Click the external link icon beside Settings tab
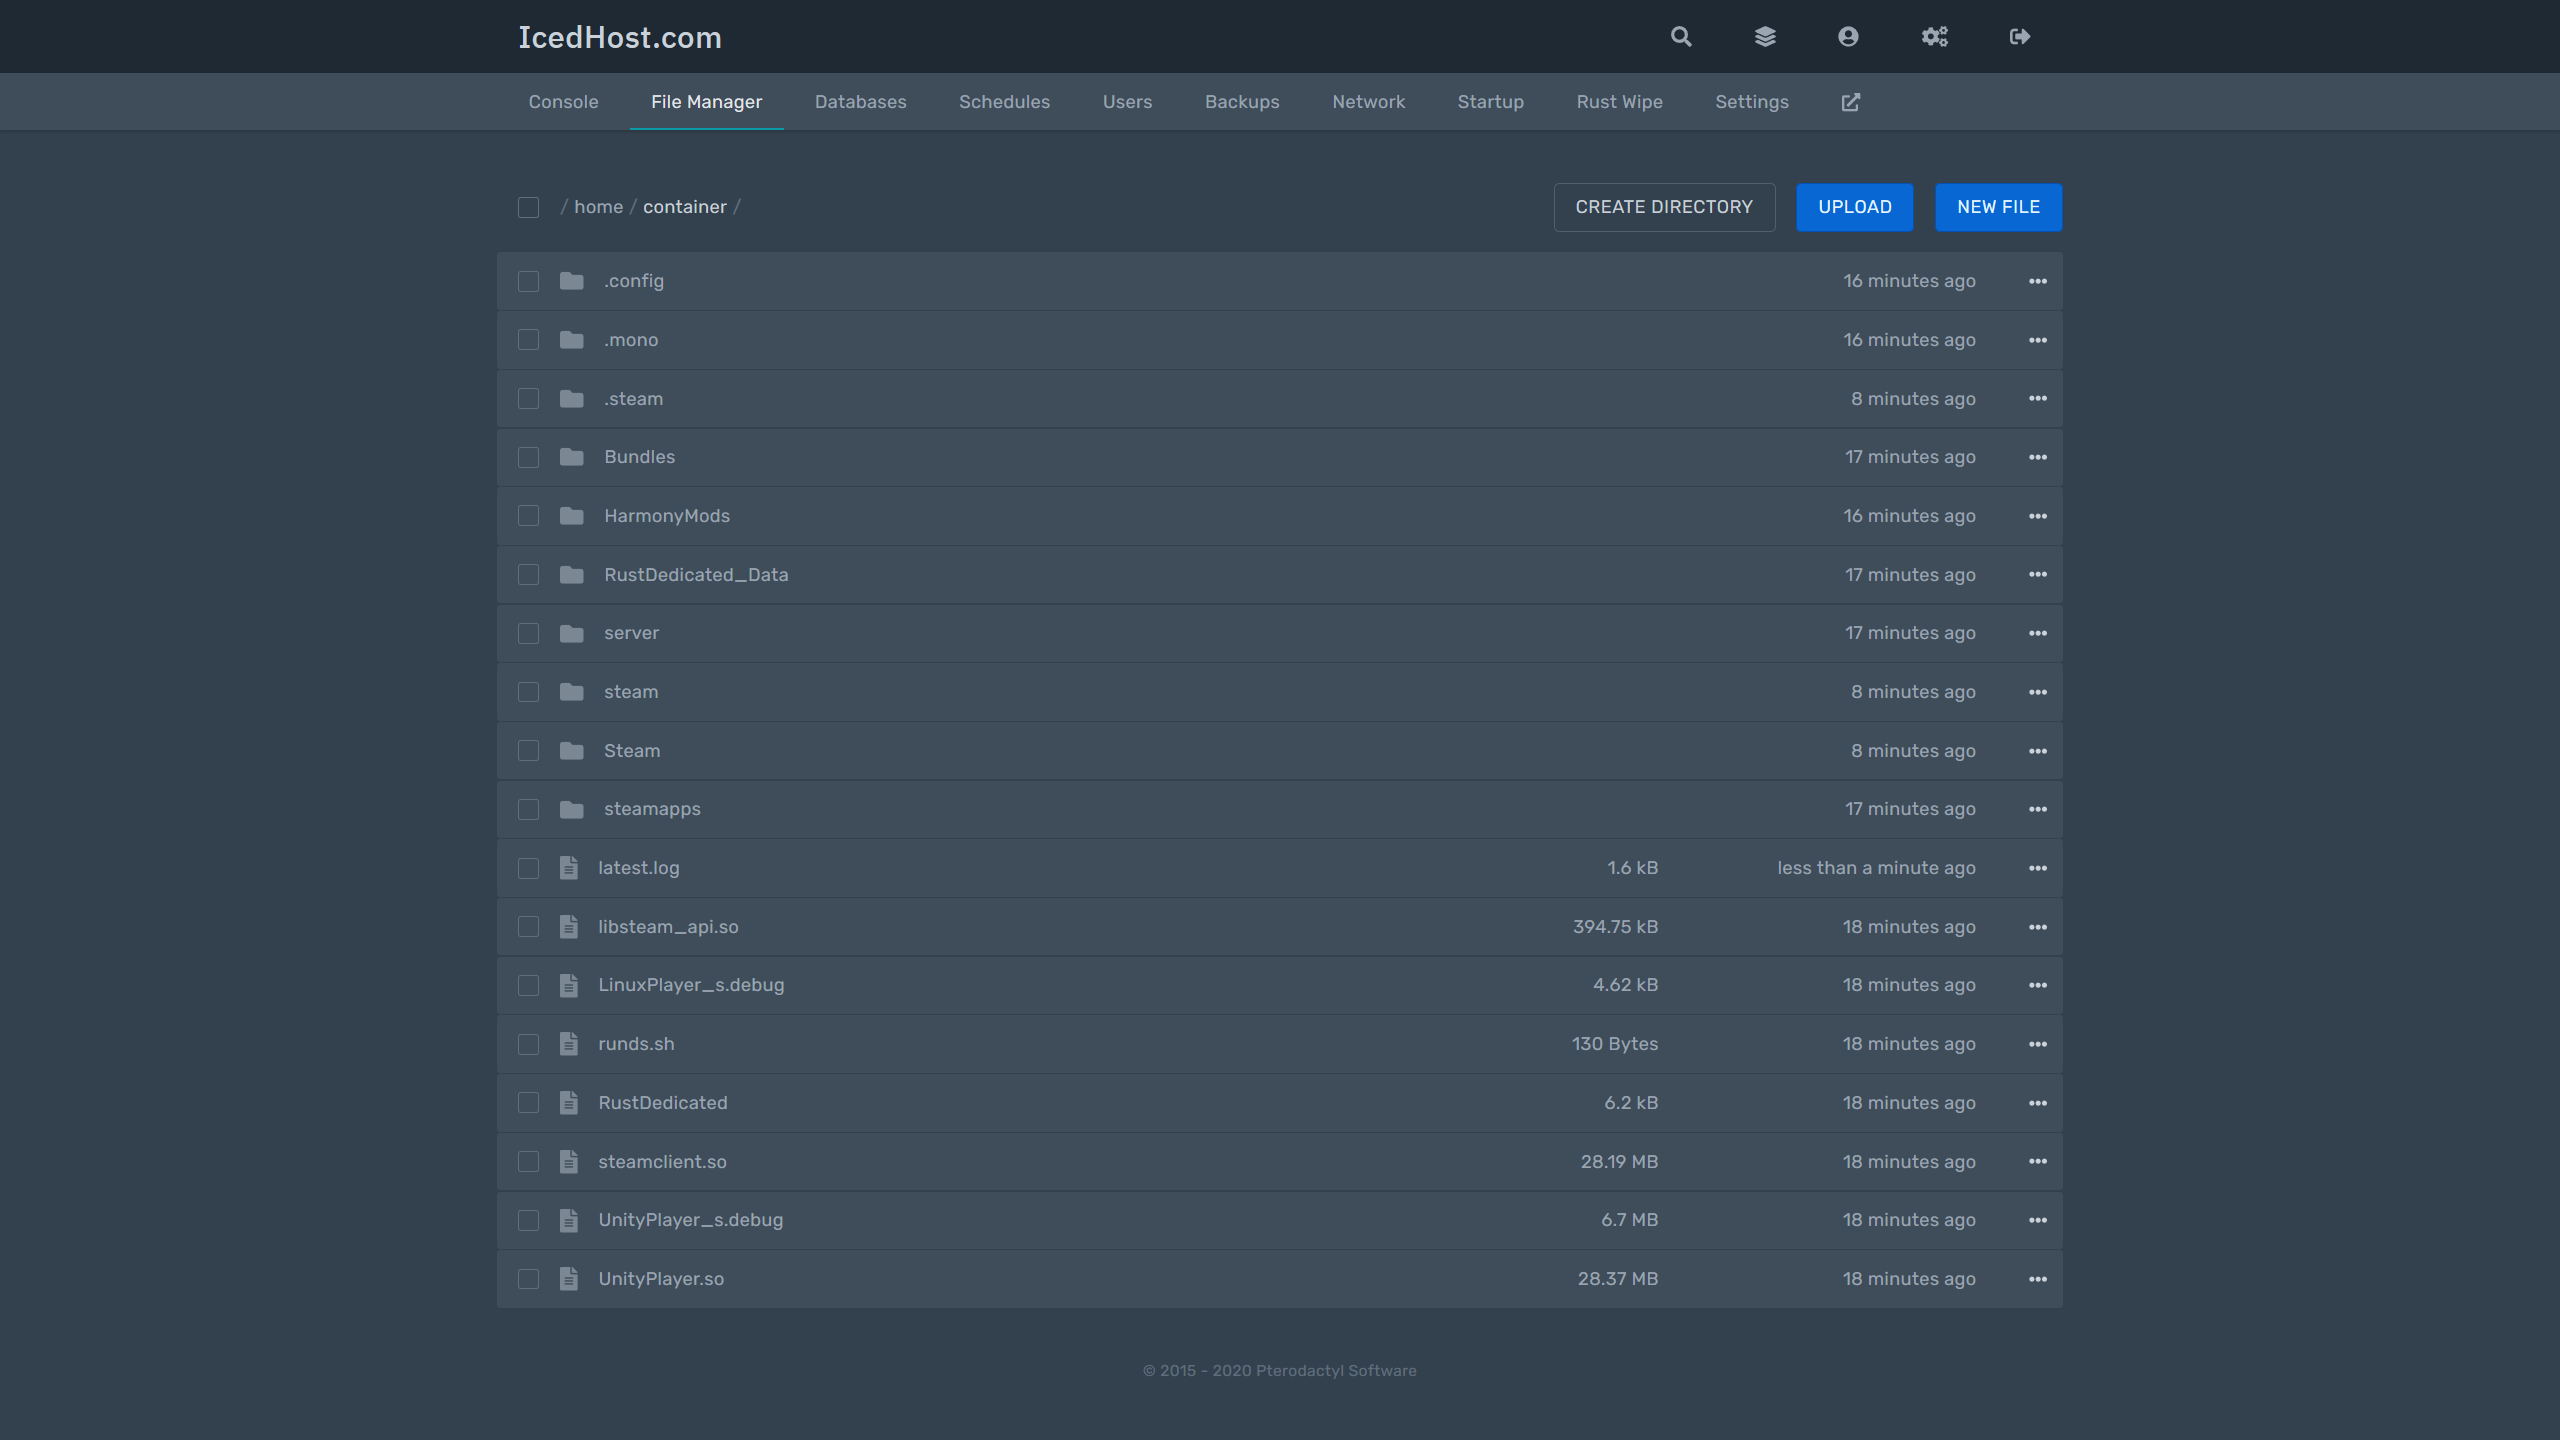This screenshot has height=1440, width=2560. coord(1850,100)
